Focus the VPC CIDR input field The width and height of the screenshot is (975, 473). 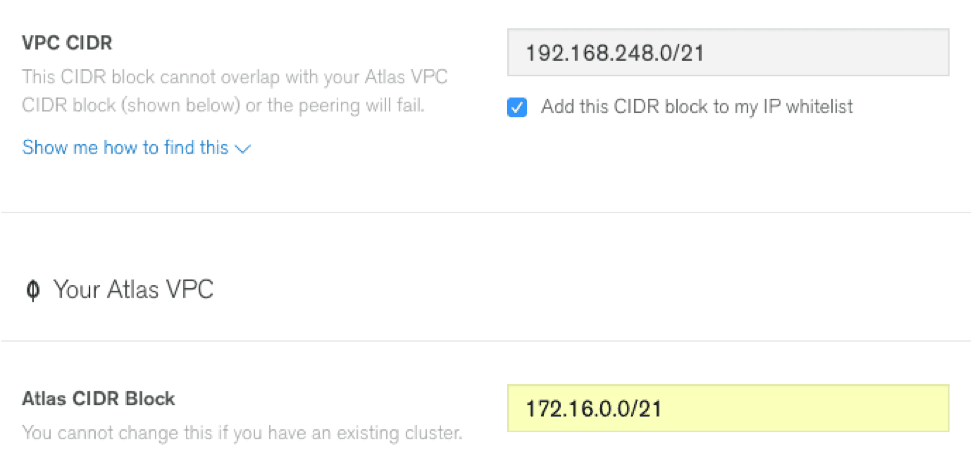[728, 52]
